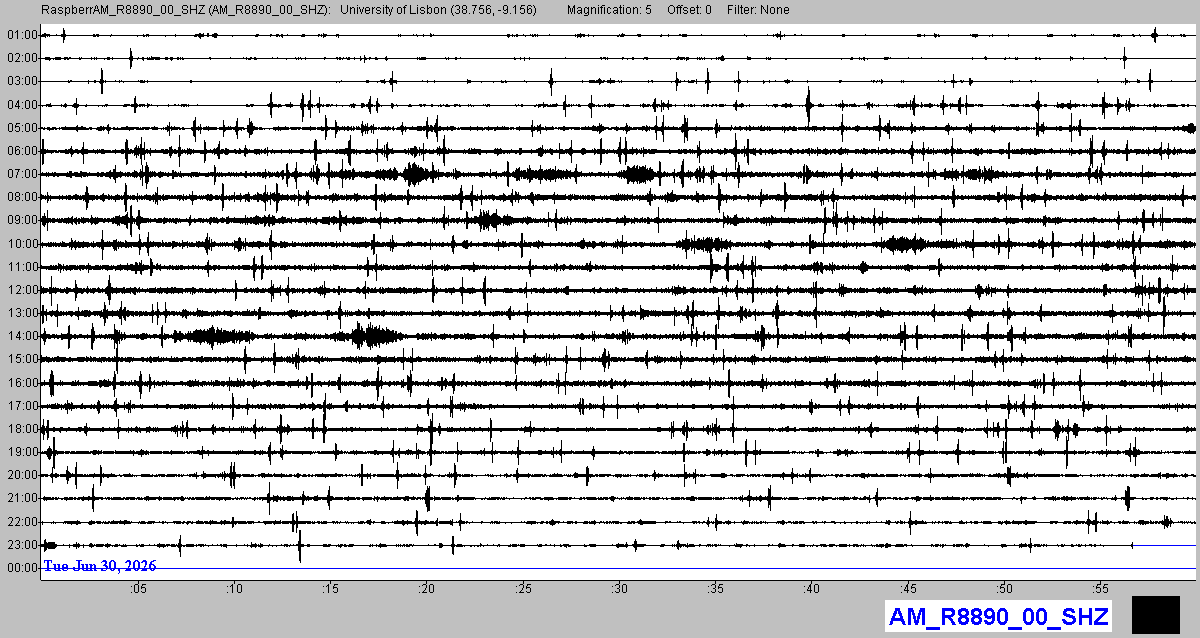This screenshot has width=1200, height=638.
Task: Click the 12:00 hour label
Action: pos(22,290)
